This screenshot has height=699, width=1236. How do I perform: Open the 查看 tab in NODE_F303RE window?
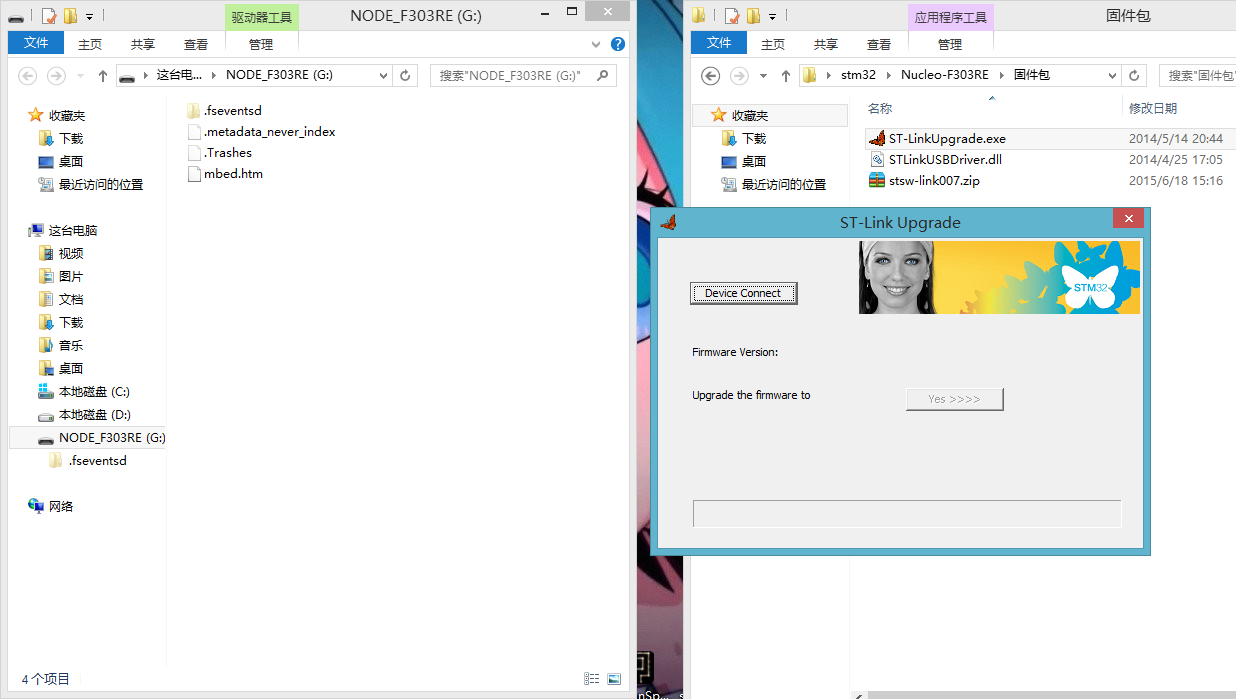click(196, 44)
